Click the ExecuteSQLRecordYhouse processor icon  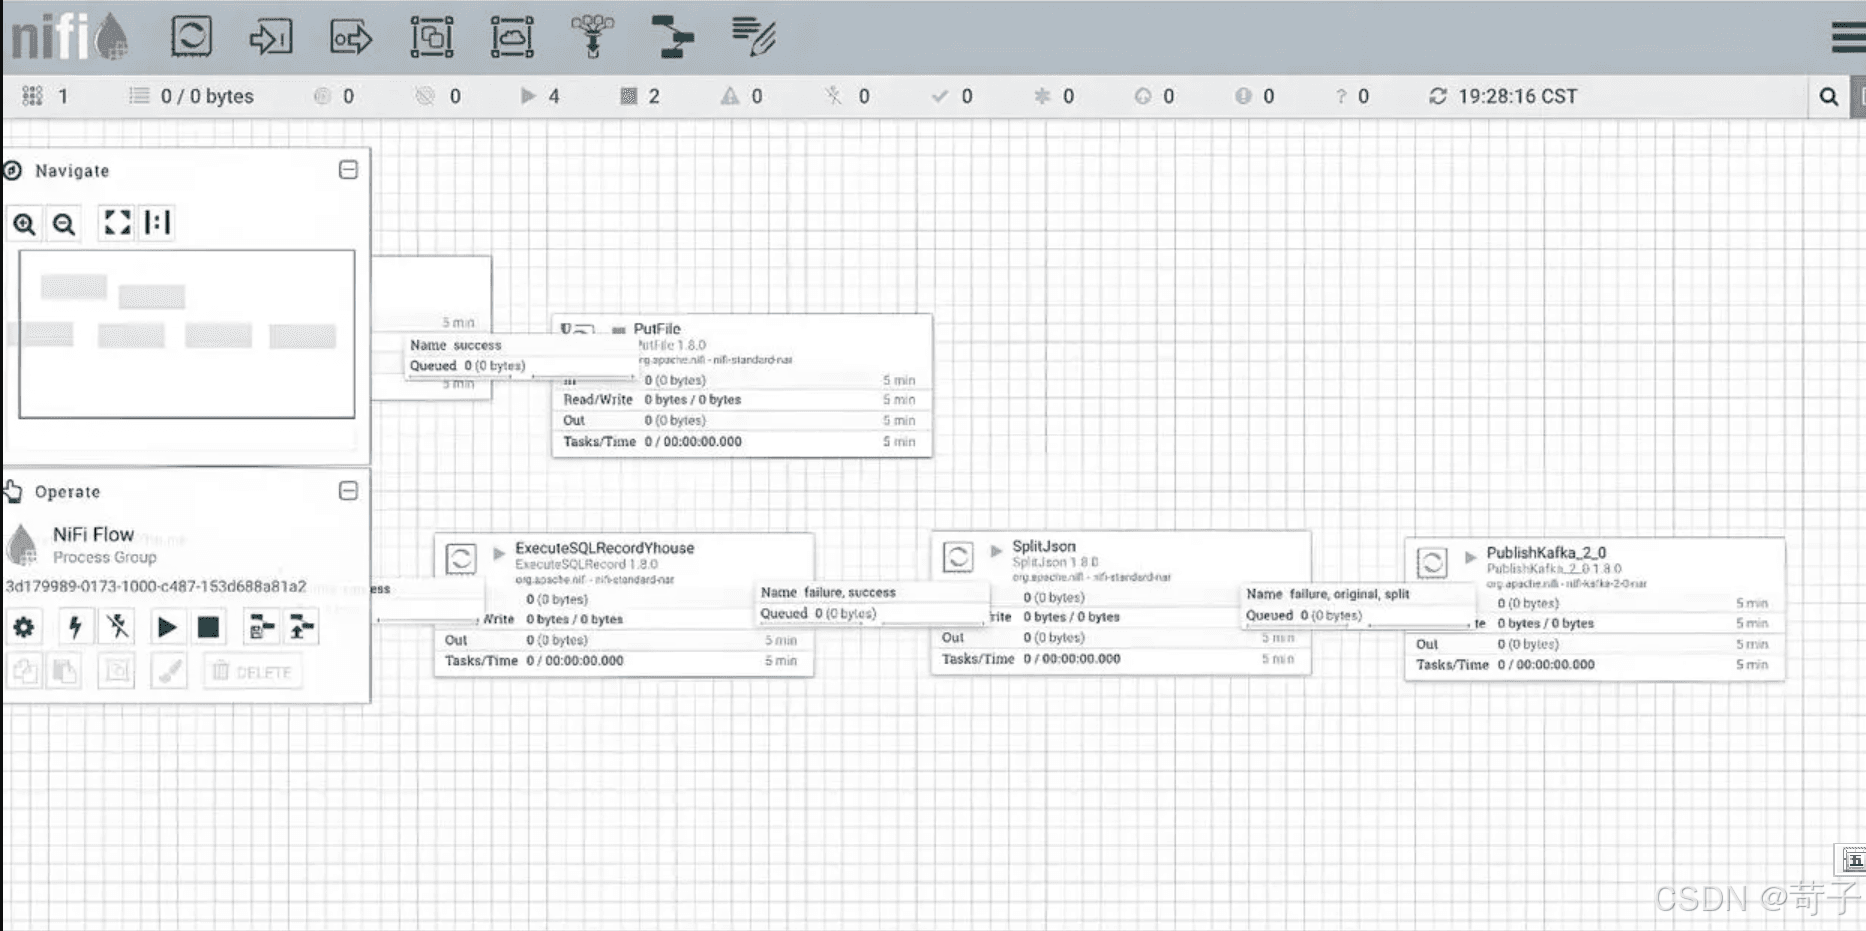click(x=461, y=558)
